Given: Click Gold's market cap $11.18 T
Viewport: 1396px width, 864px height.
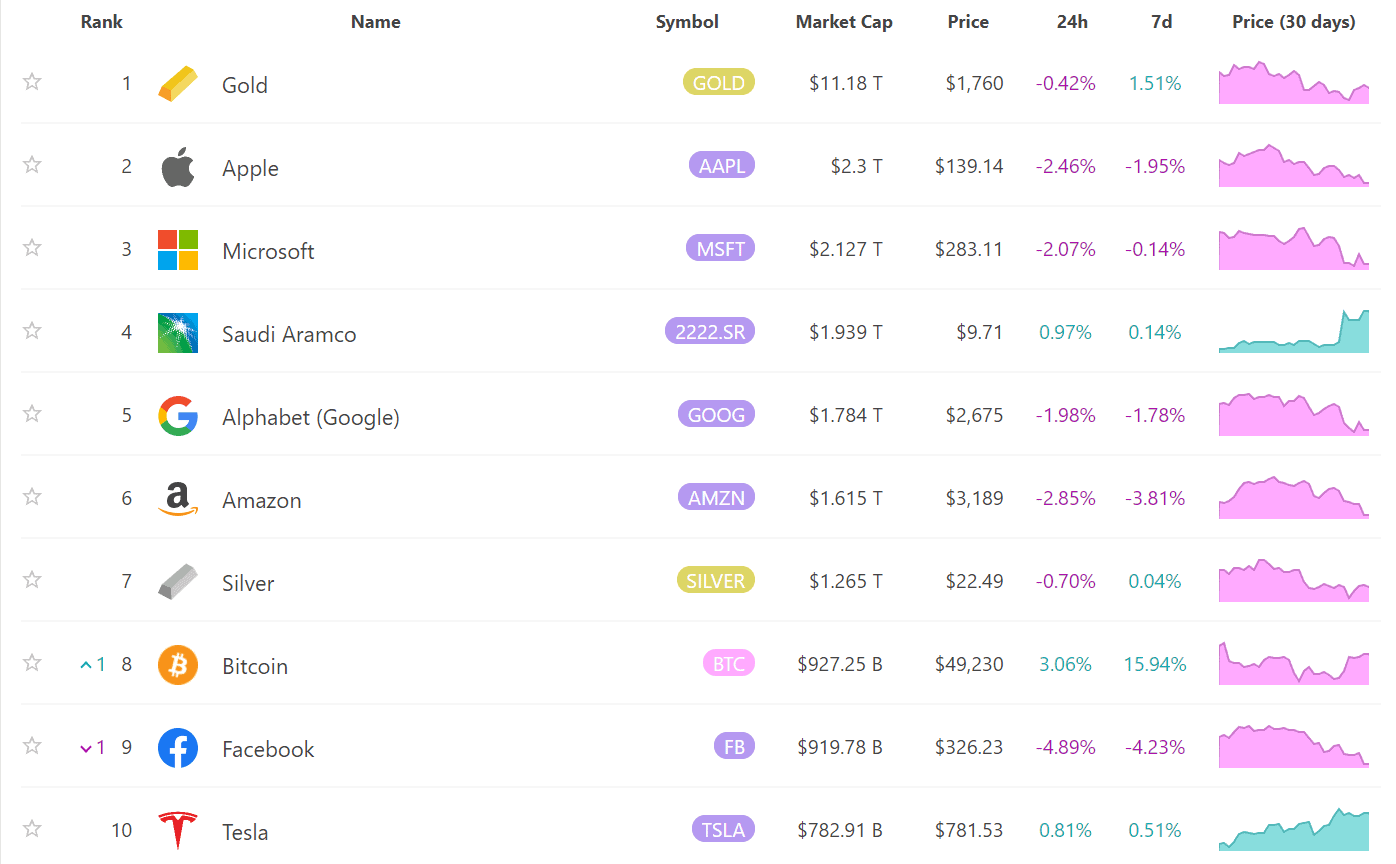Looking at the screenshot, I should [846, 83].
